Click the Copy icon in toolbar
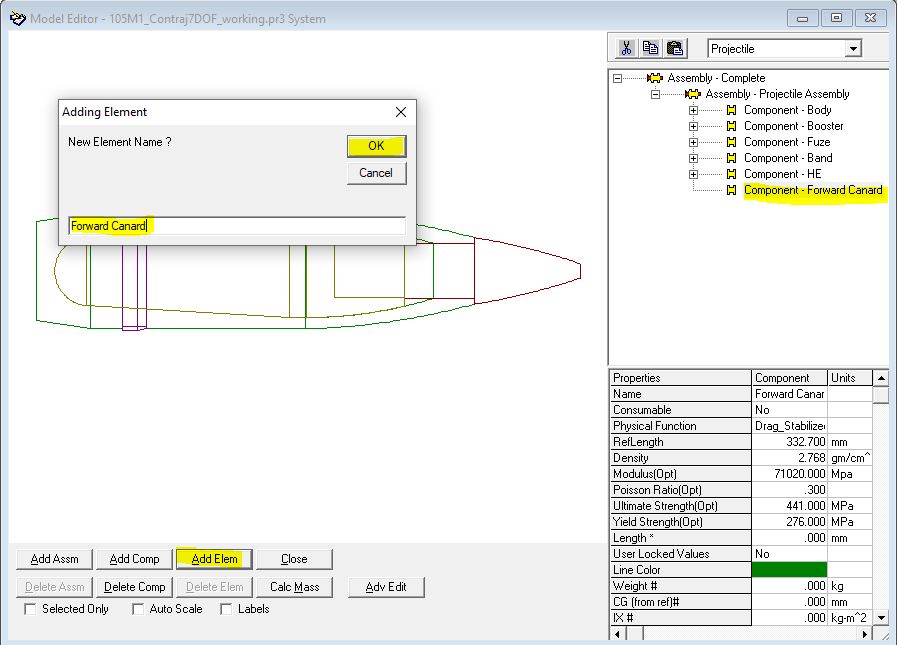 [650, 48]
